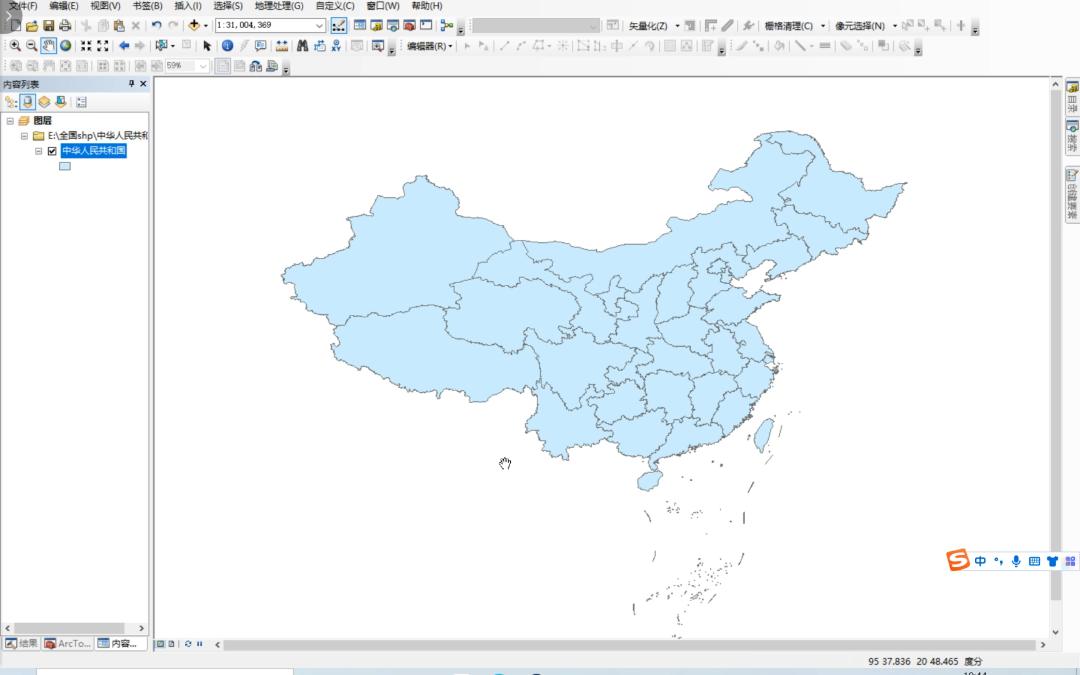1080x675 pixels.
Task: Select the Measure ruler tool
Action: (x=282, y=46)
